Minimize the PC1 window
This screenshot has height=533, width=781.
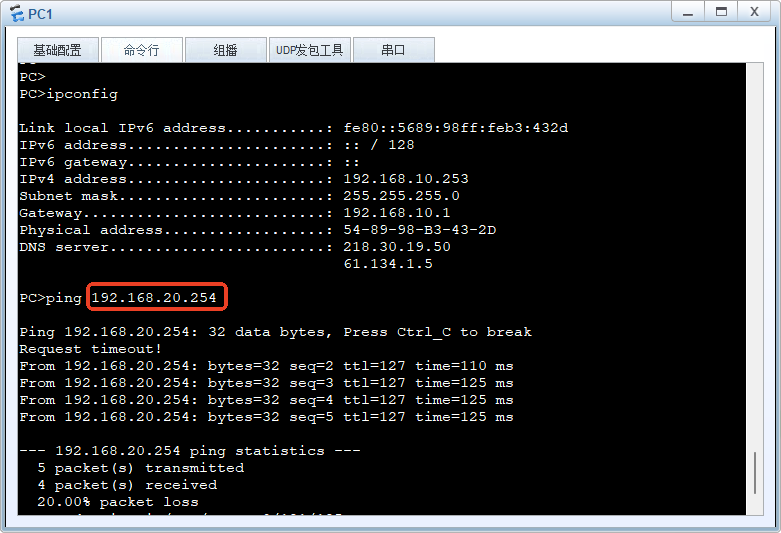point(688,12)
